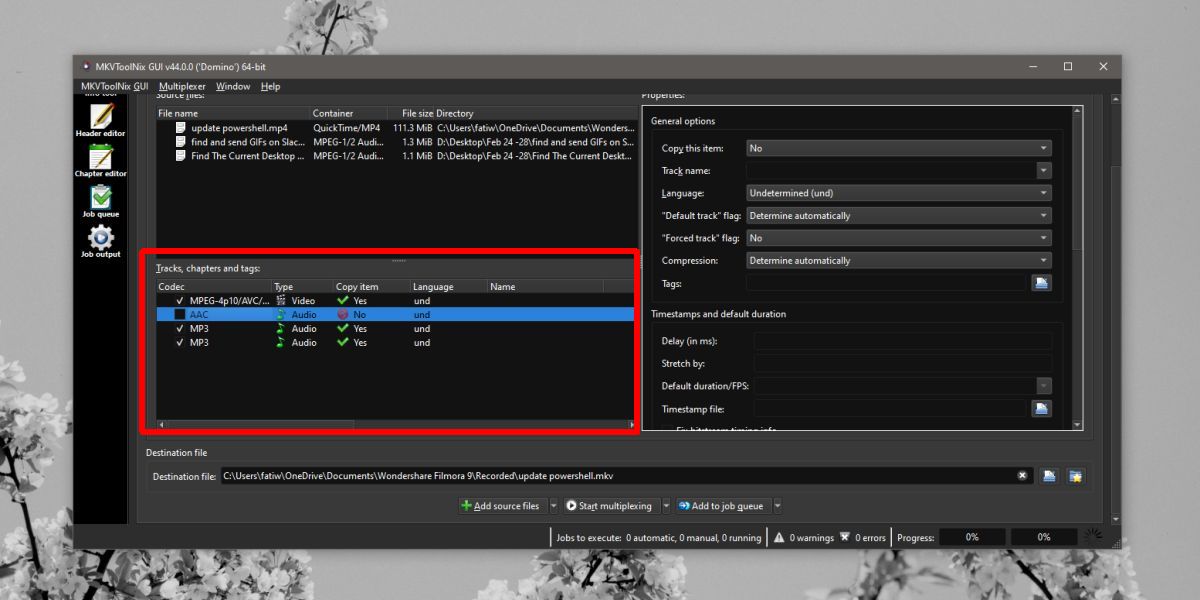This screenshot has width=1200, height=600.
Task: Open the MKVToolNix GUI menu
Action: coord(114,86)
